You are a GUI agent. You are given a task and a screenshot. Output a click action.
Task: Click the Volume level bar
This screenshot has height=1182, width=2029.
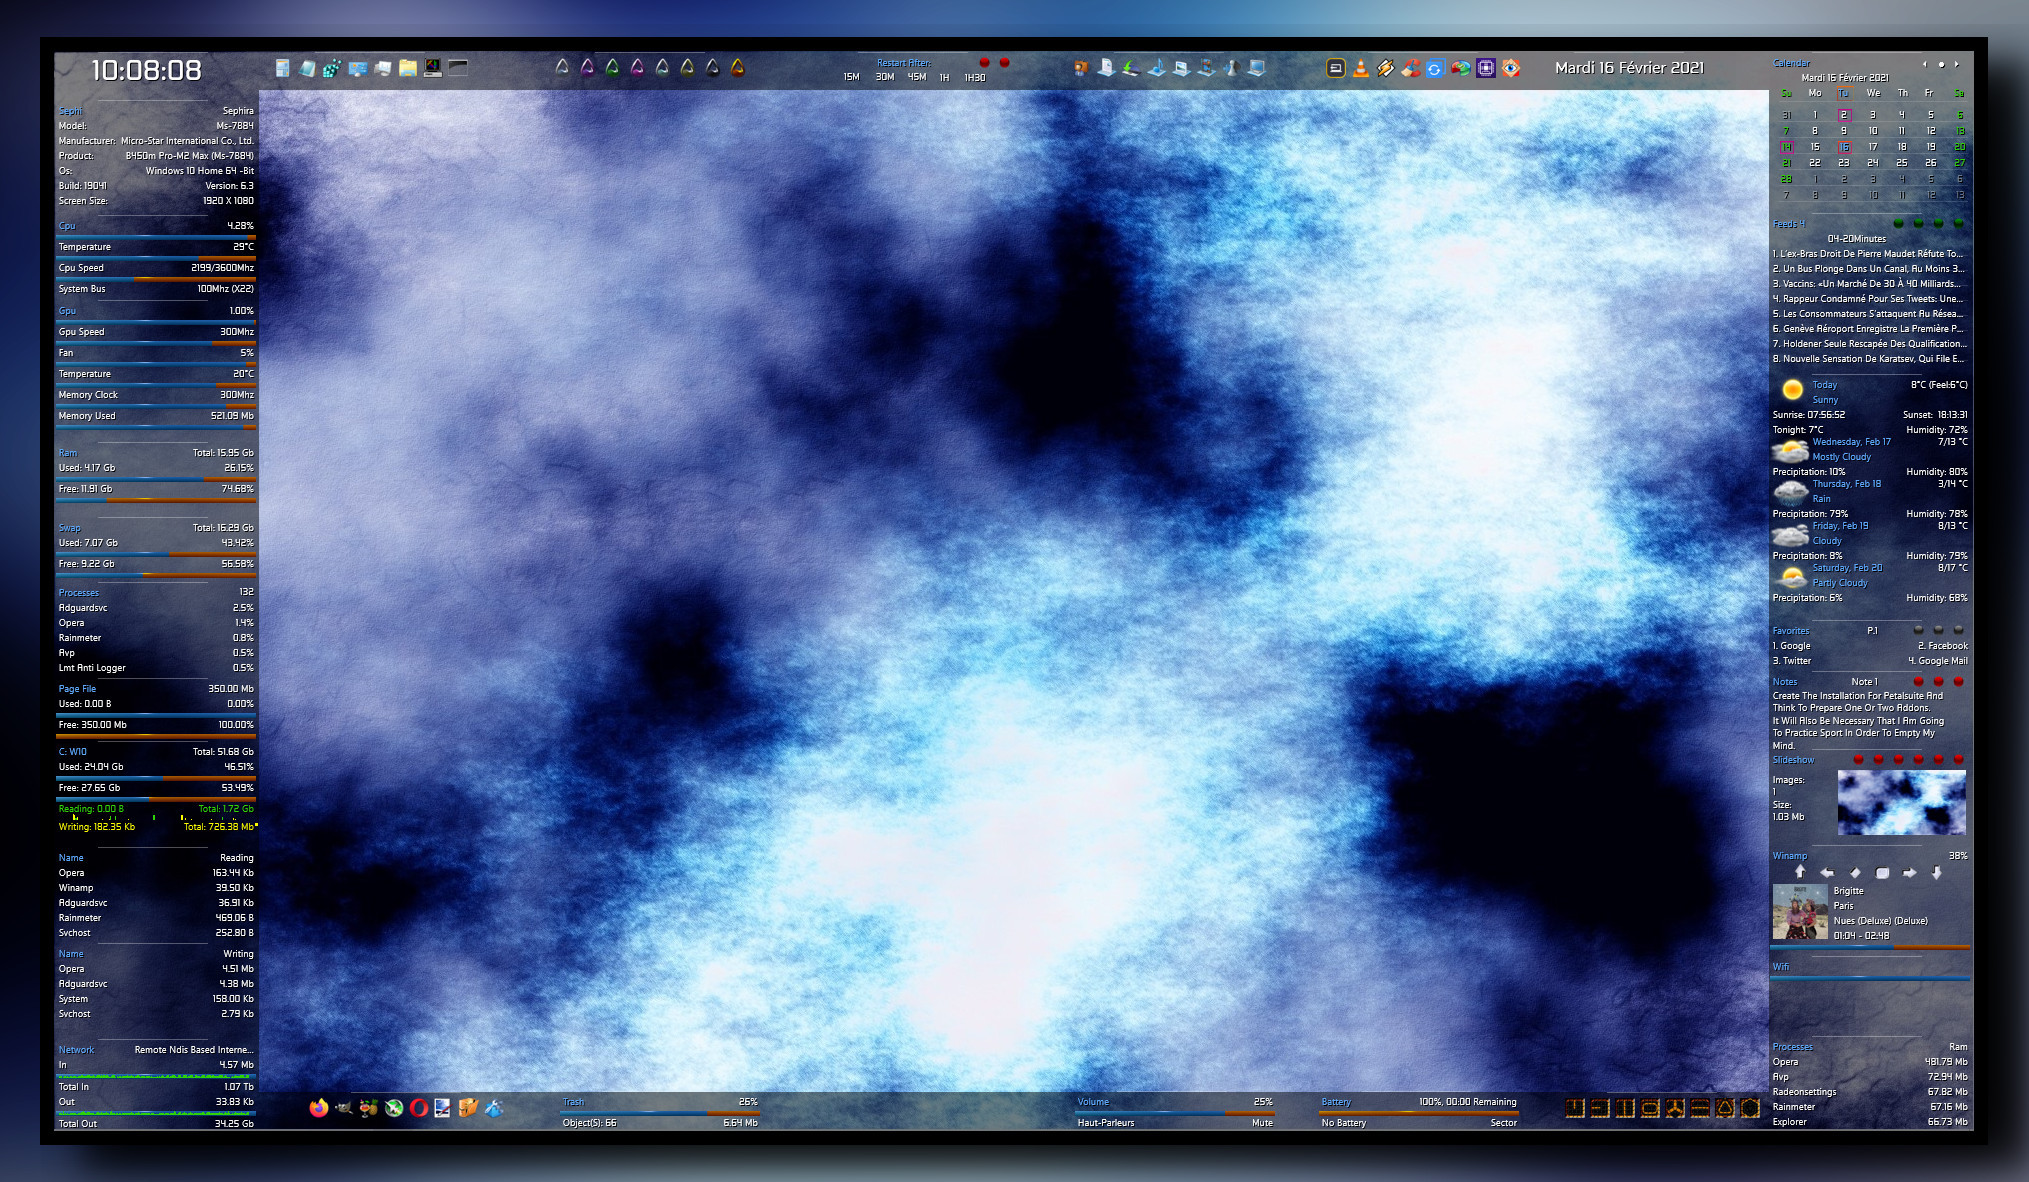coord(1175,1112)
